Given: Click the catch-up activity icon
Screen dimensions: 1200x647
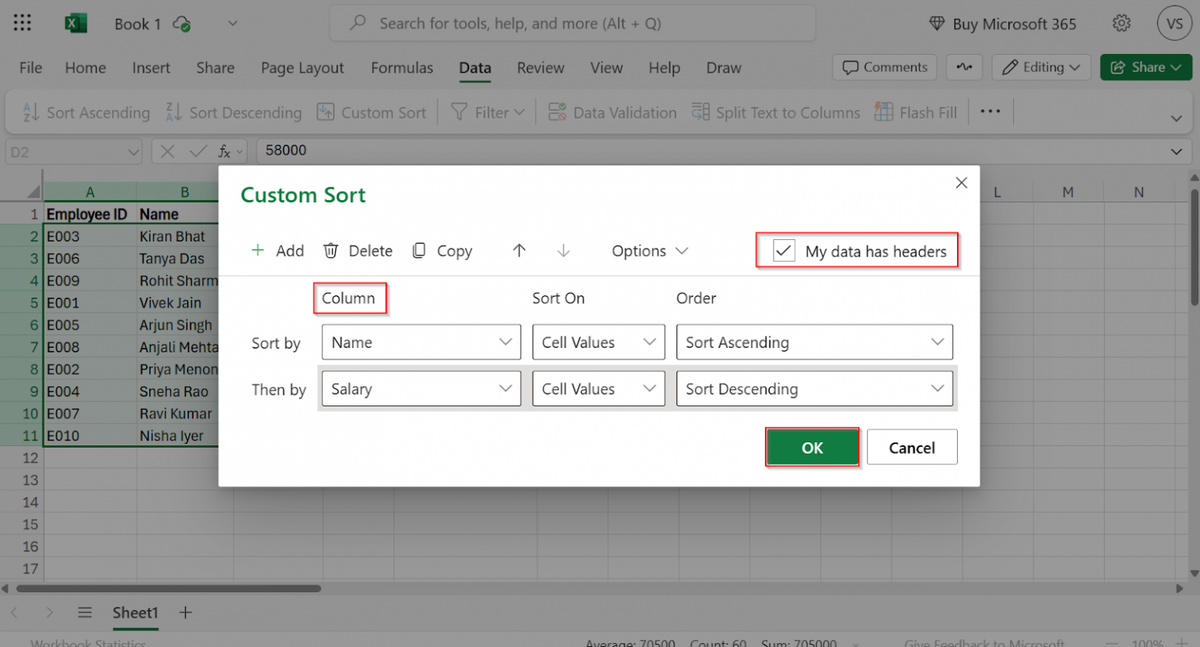Looking at the screenshot, I should point(964,67).
